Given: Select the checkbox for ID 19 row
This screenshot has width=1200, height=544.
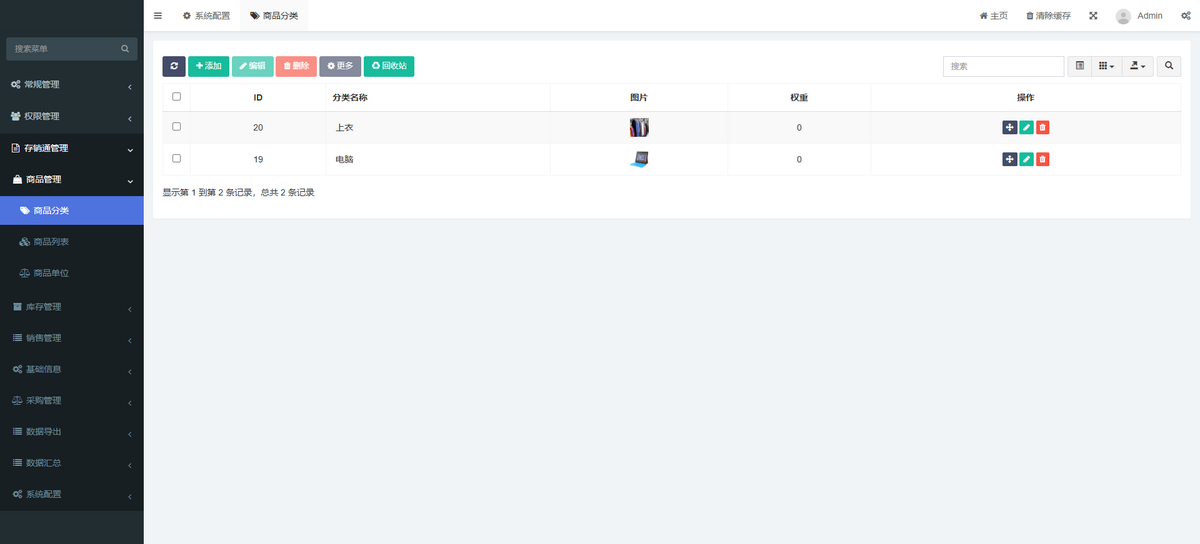Looking at the screenshot, I should [x=177, y=158].
